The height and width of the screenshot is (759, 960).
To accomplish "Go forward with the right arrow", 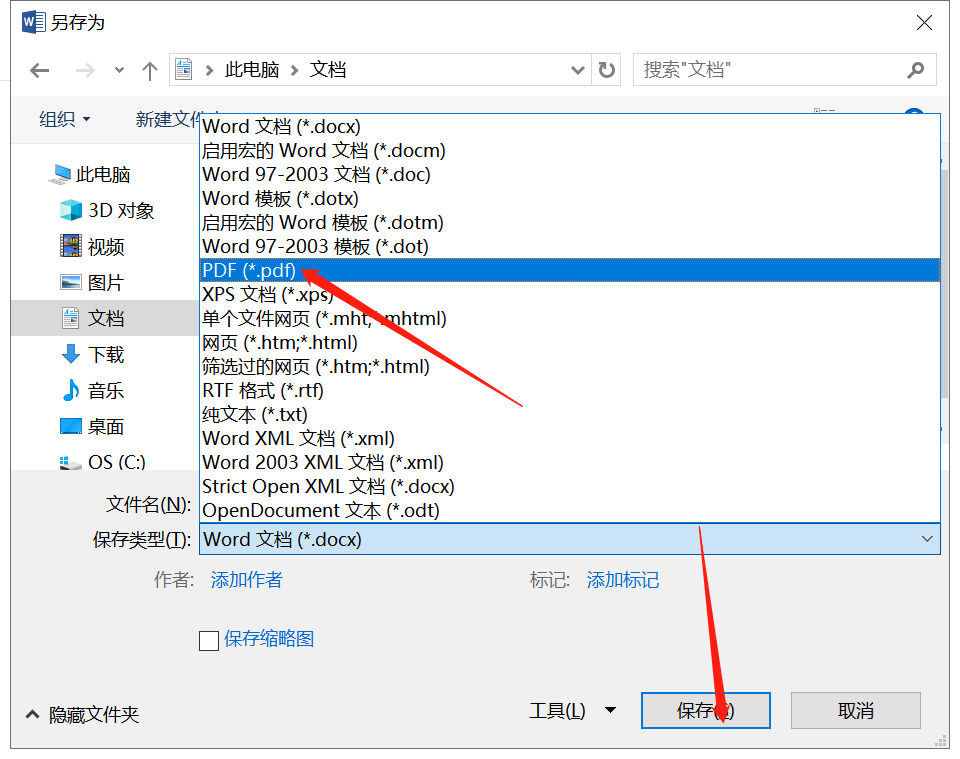I will 85,70.
